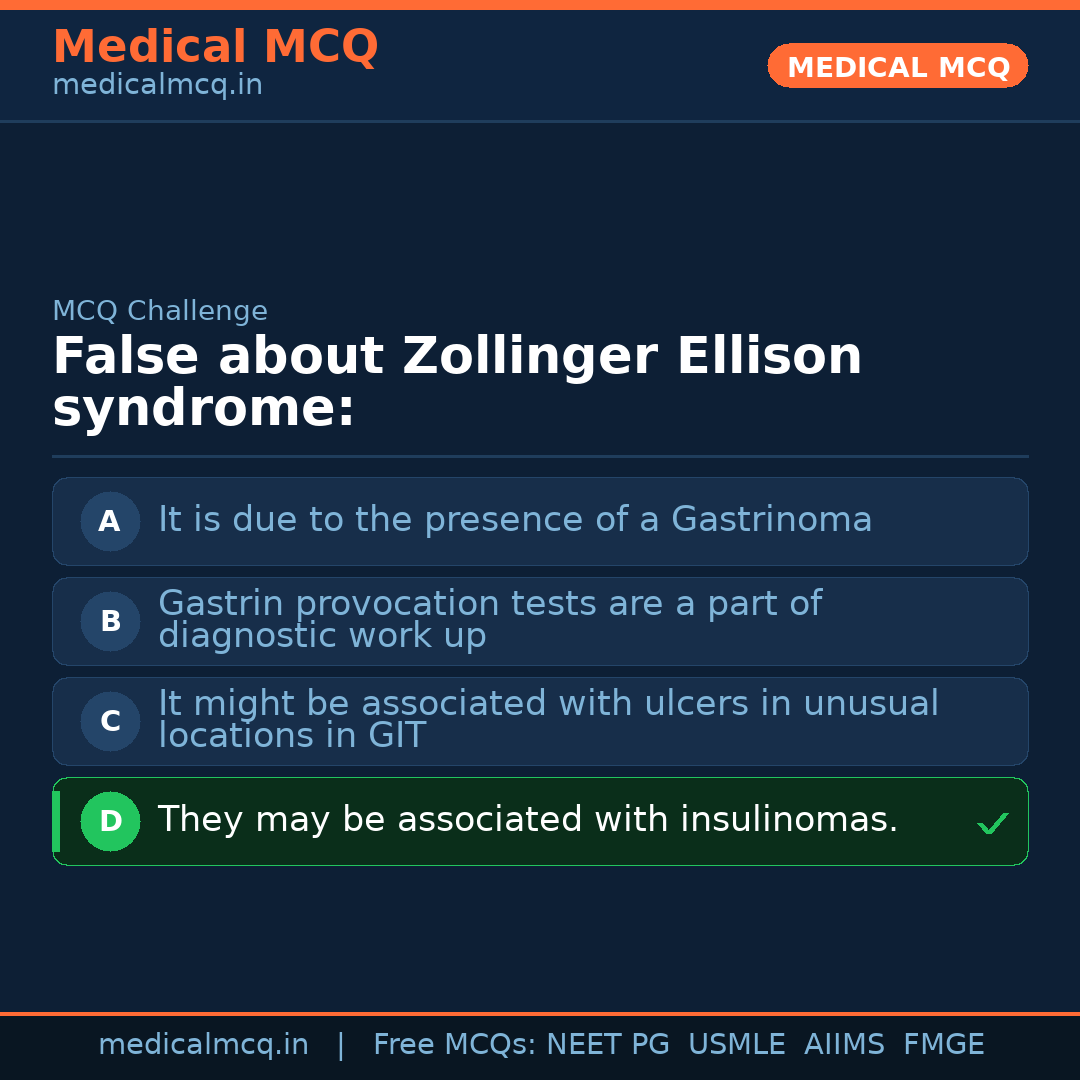The image size is (1080, 1080).
Task: Click the letter A option circle
Action: pos(110,521)
